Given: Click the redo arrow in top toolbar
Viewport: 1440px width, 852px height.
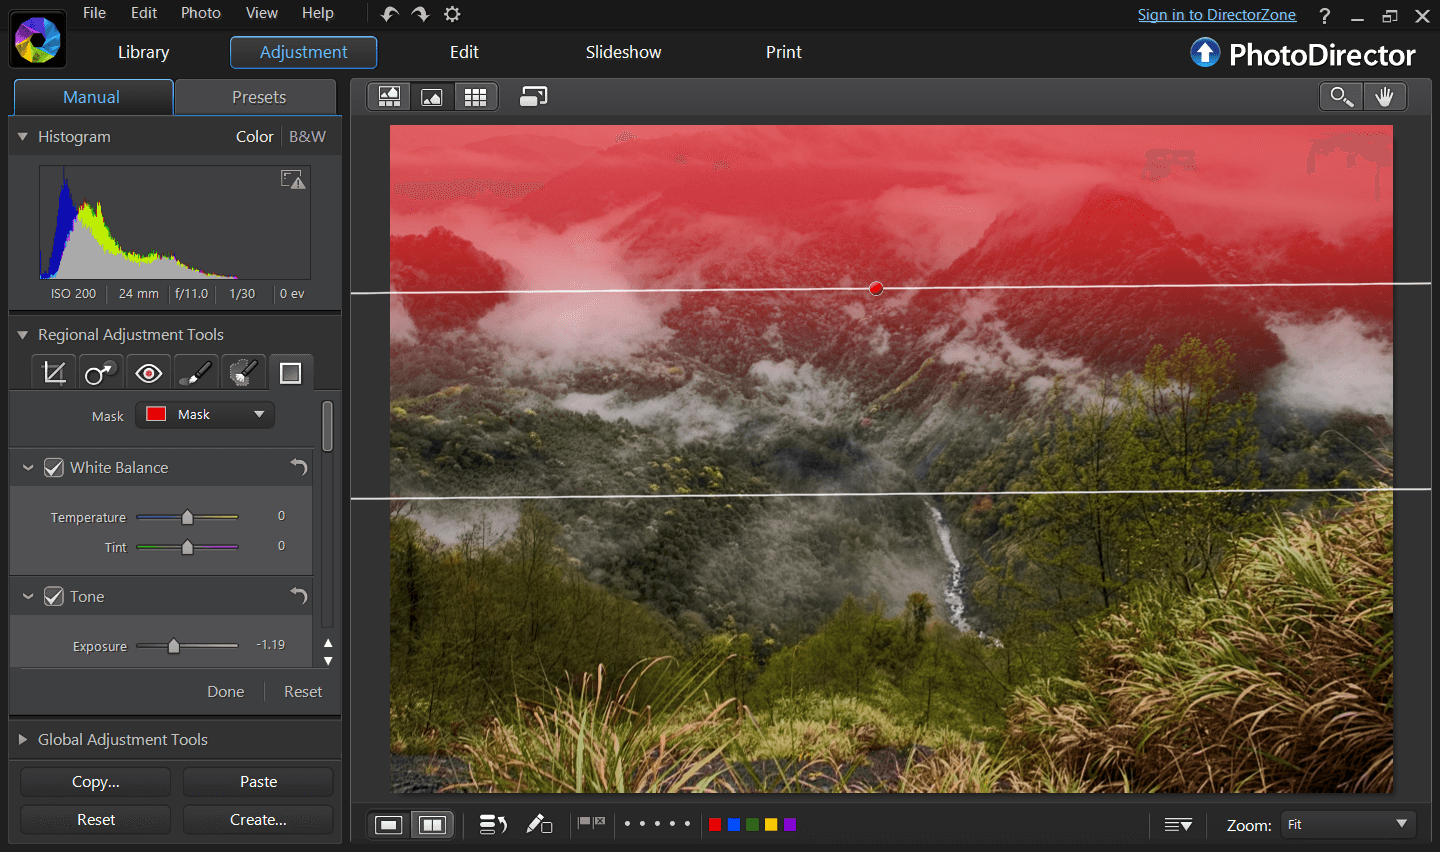Looking at the screenshot, I should pos(421,14).
